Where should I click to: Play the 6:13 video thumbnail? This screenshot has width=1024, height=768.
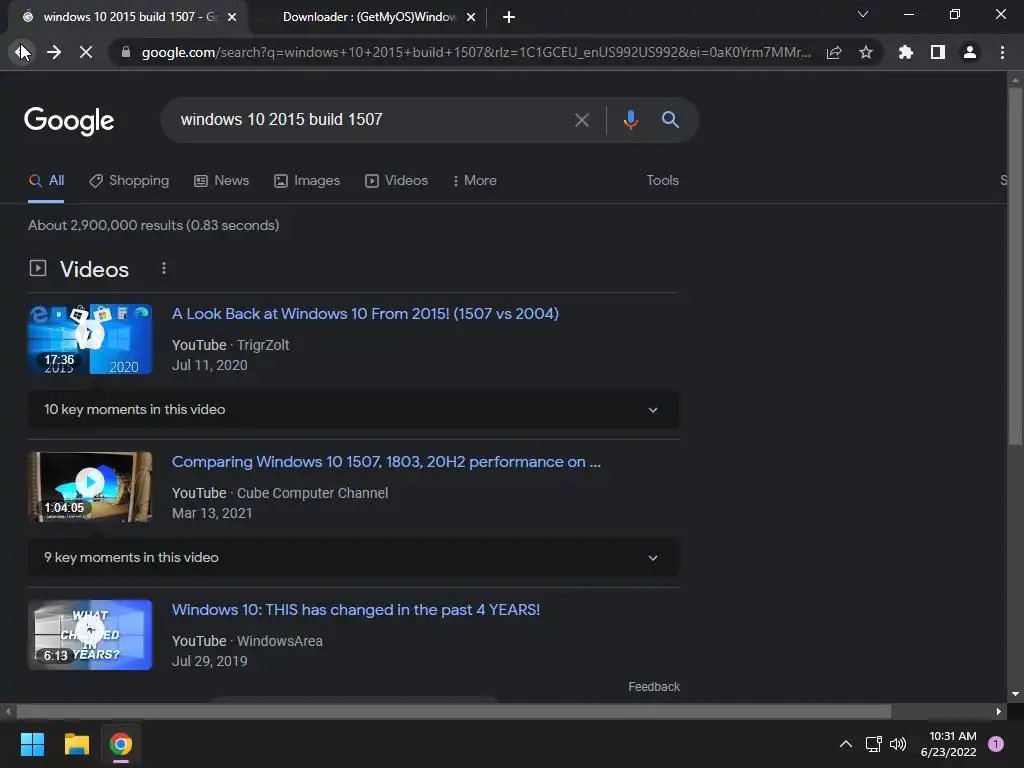90,635
